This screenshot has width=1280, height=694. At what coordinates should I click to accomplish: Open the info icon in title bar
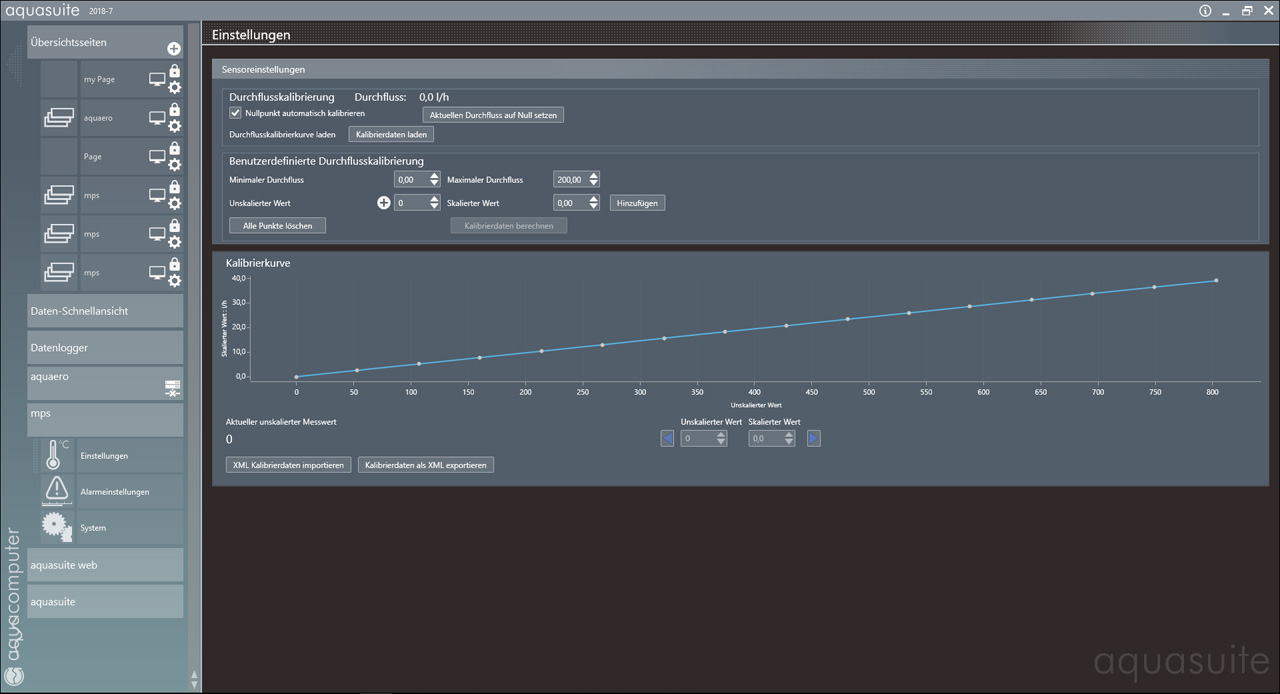click(x=1205, y=11)
